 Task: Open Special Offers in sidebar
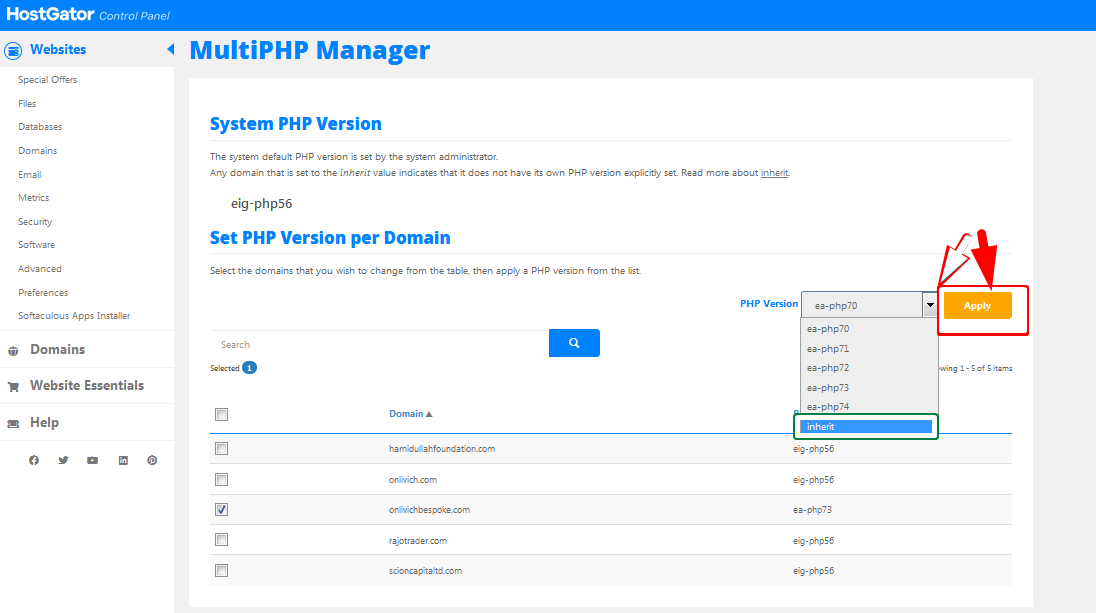48,80
